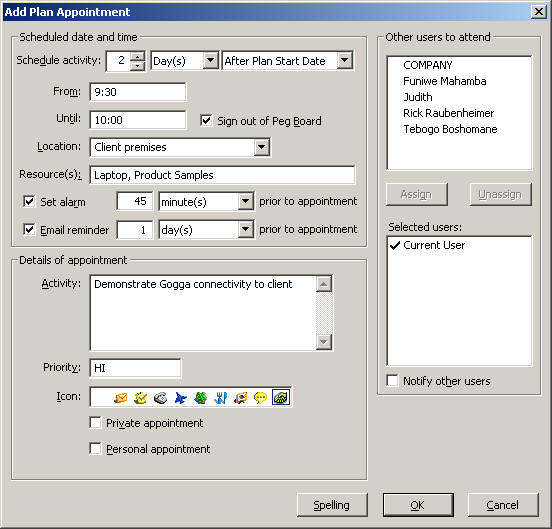Viewport: 552px width, 529px height.
Task: Toggle the Set alarm checkbox
Action: (x=29, y=202)
